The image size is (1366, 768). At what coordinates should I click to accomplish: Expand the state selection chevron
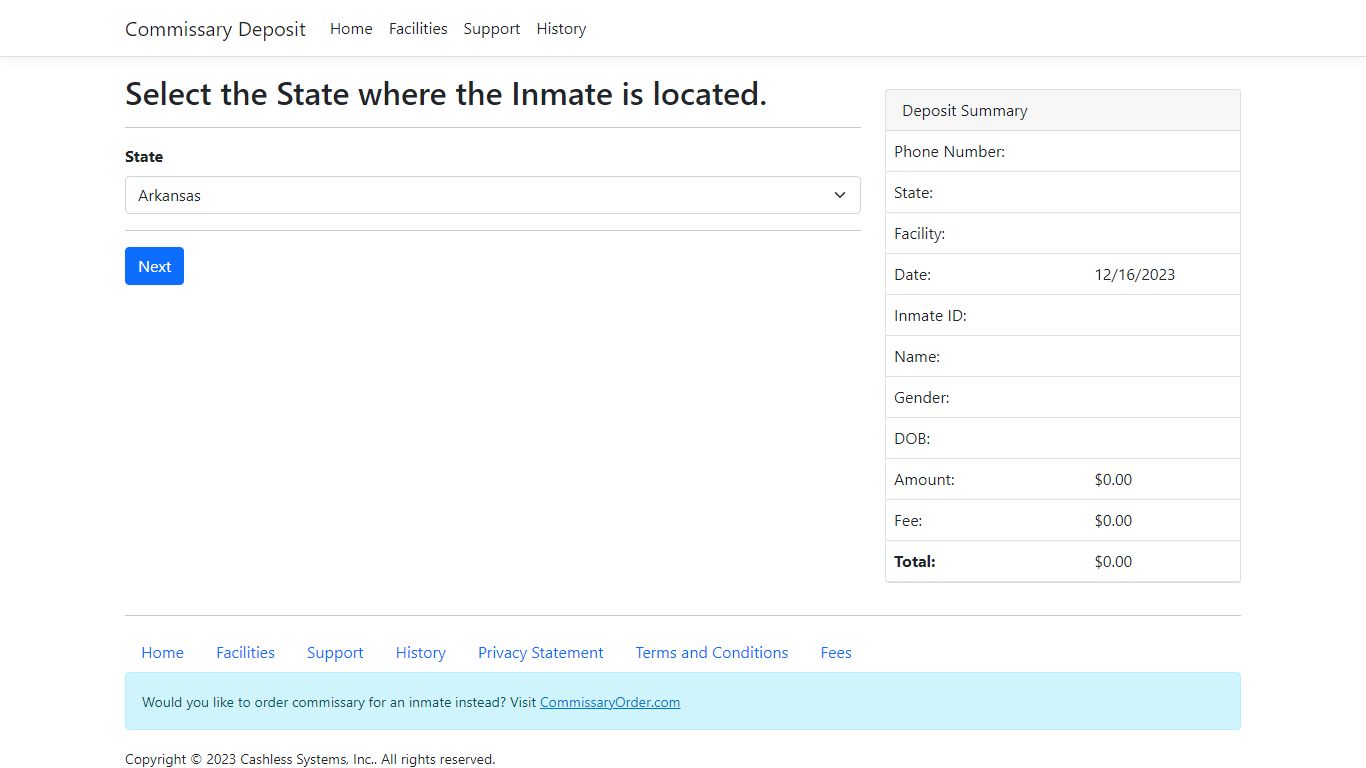pyautogui.click(x=840, y=195)
